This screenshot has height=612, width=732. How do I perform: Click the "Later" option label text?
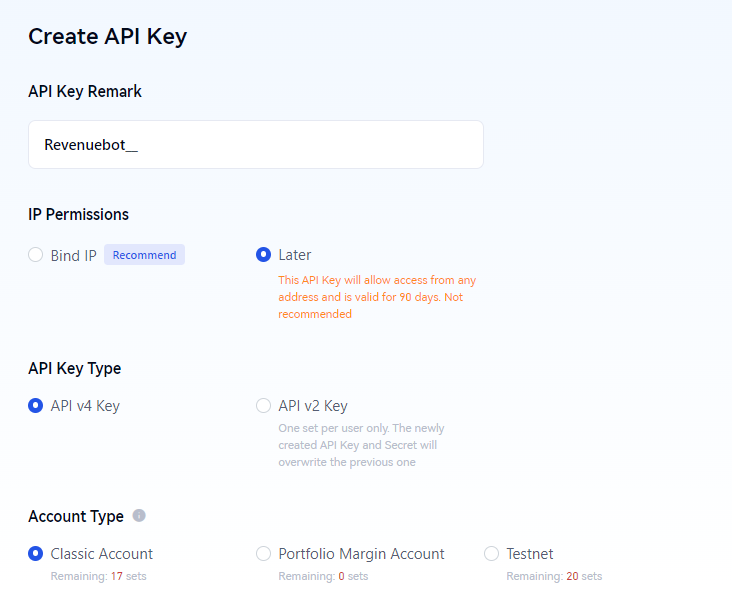click(295, 255)
